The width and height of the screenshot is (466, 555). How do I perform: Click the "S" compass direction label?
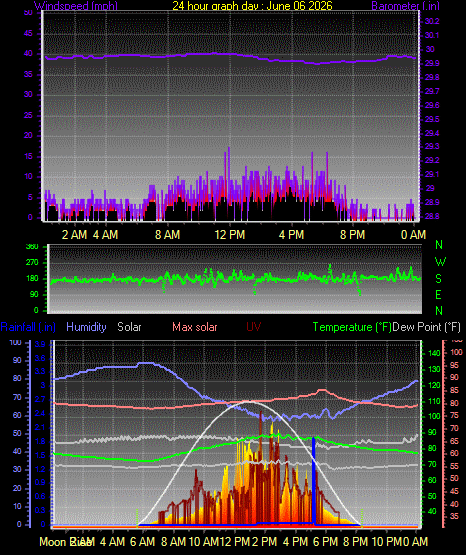(438, 279)
